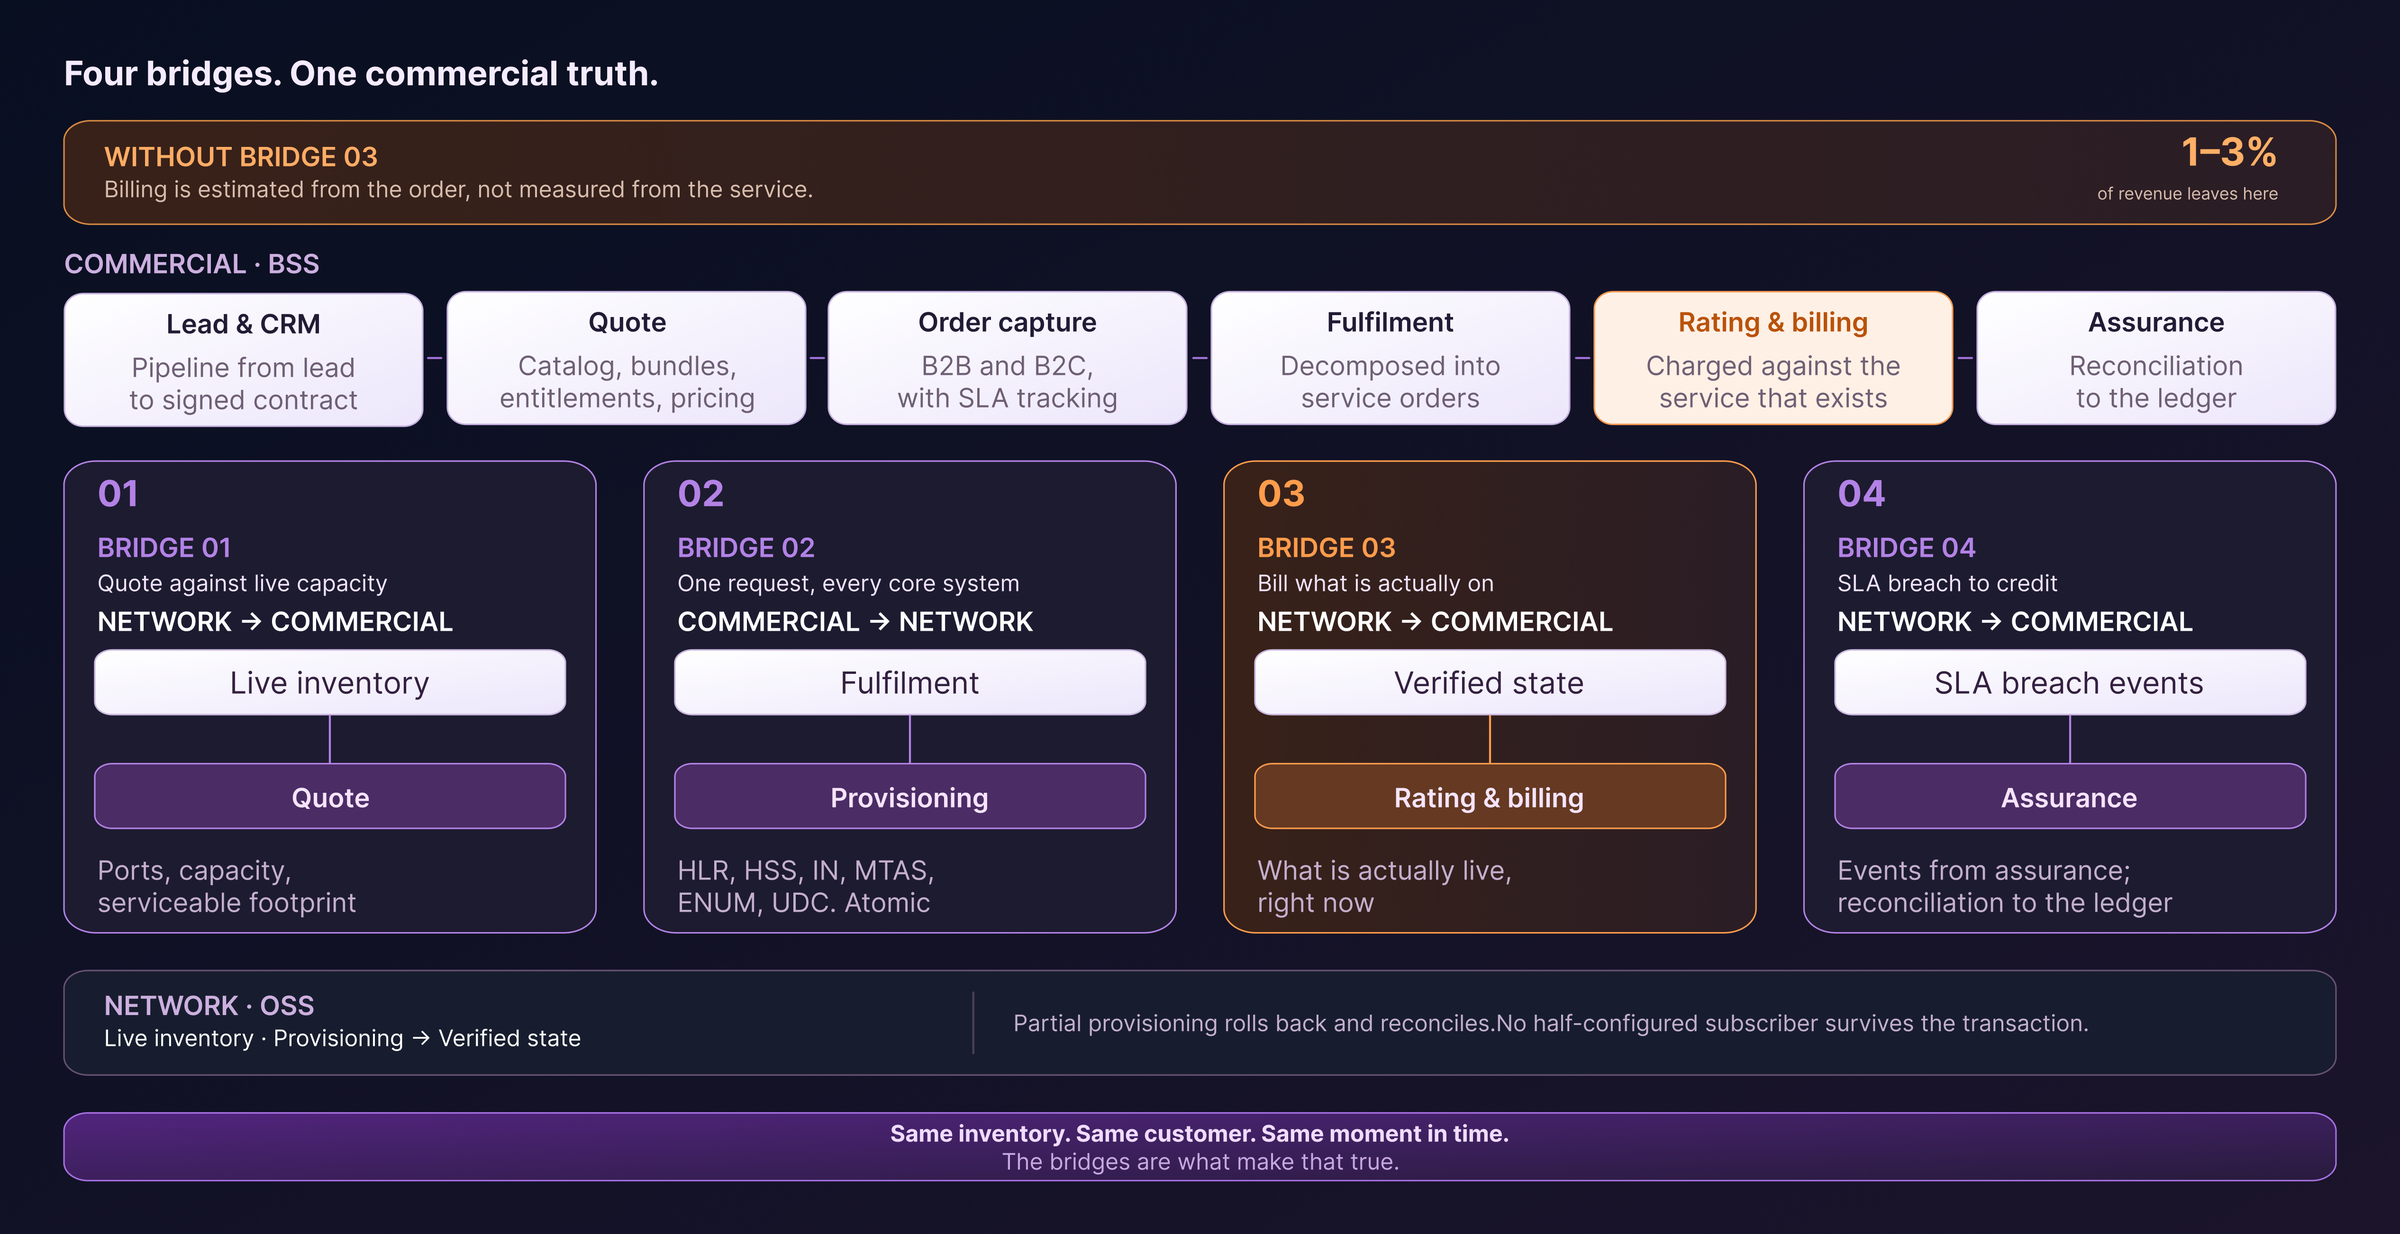
Task: Click "Live inventory · Provisioning → Verified state" line
Action: point(342,1039)
